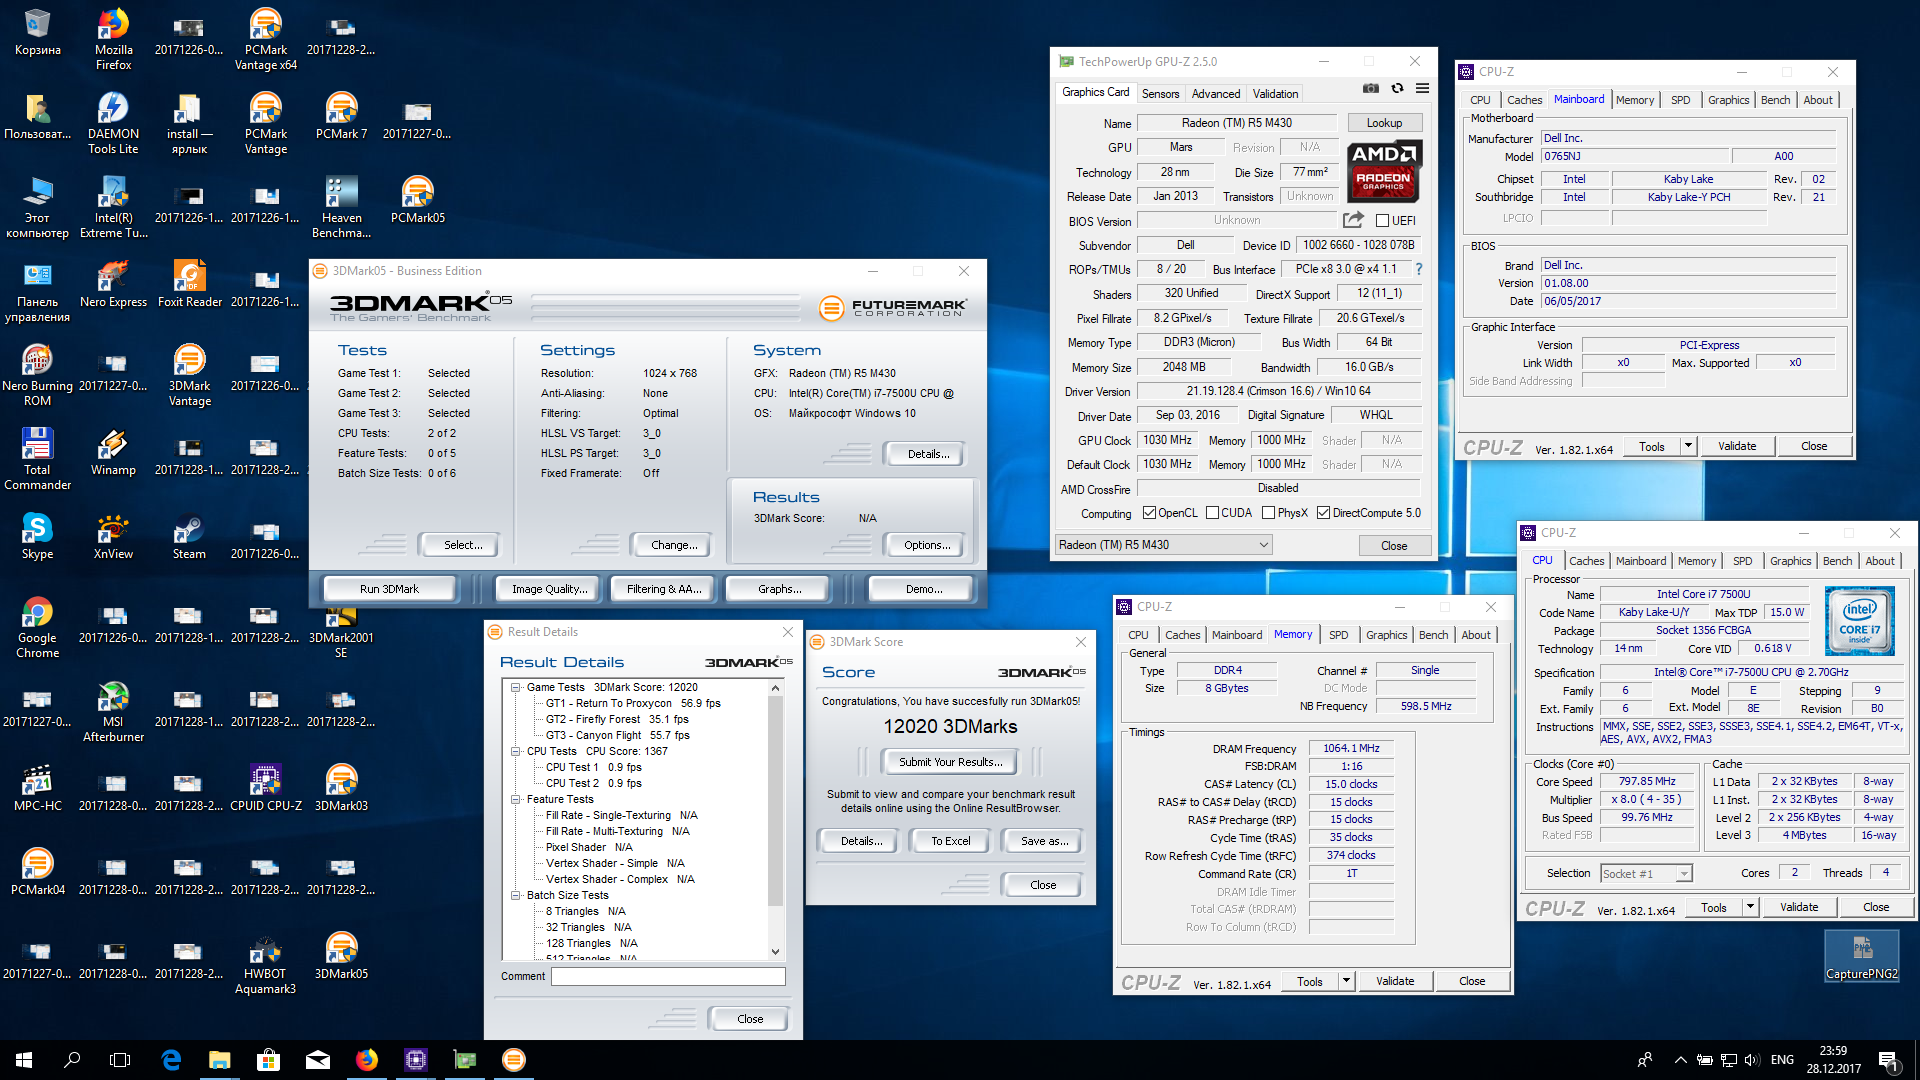Click Run 3DMark button

[x=389, y=589]
